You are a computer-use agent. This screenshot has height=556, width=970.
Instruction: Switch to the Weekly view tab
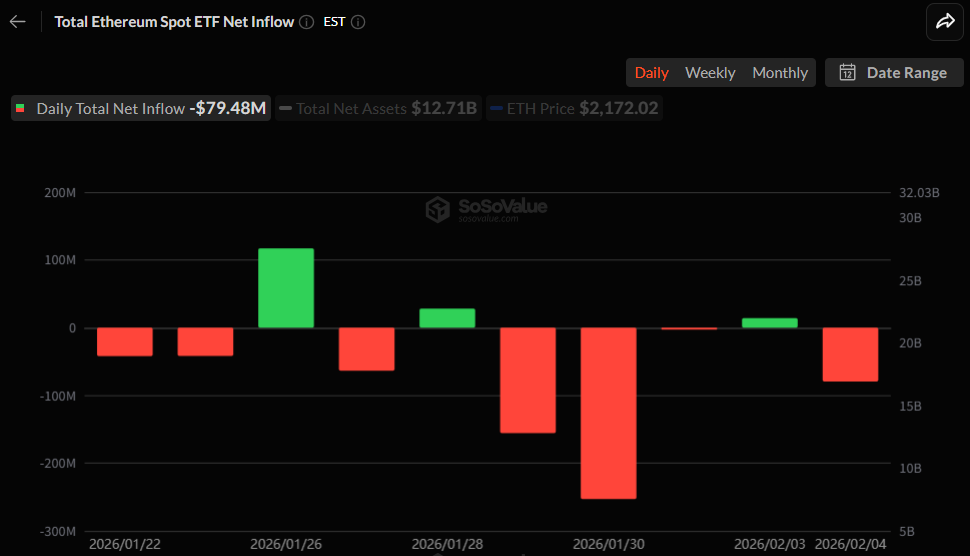[710, 72]
